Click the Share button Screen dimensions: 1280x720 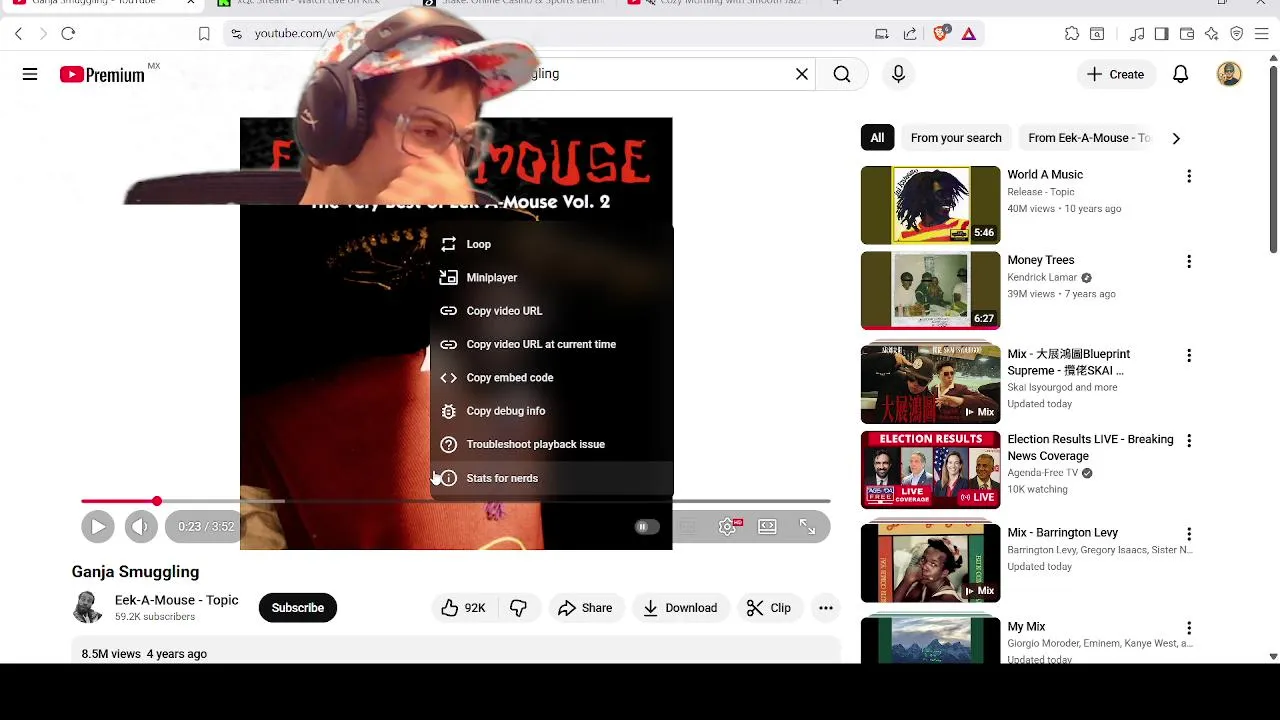click(585, 608)
